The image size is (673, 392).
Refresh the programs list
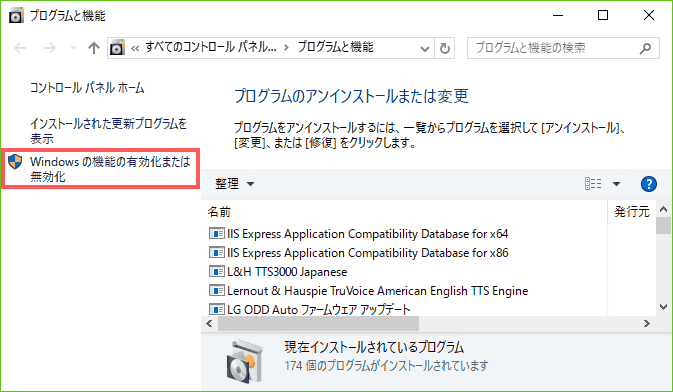445,48
